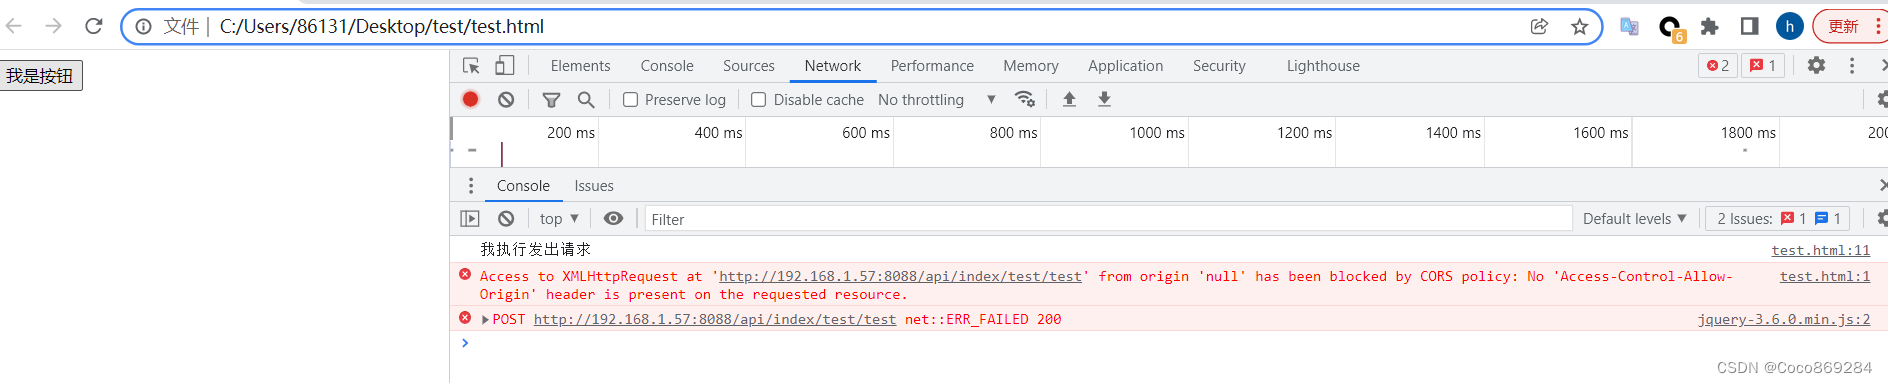
Task: Toggle device toolbar emulation
Action: pyautogui.click(x=505, y=66)
